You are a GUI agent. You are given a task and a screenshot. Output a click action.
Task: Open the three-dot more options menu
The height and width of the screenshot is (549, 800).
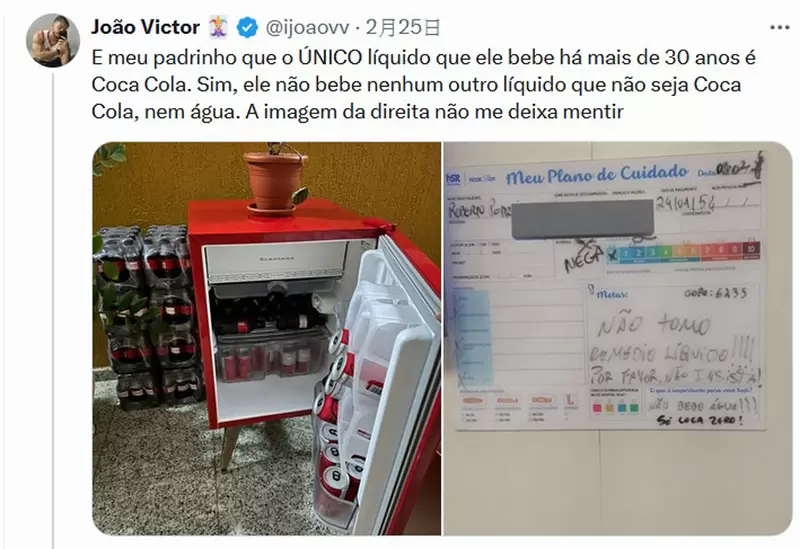780,28
